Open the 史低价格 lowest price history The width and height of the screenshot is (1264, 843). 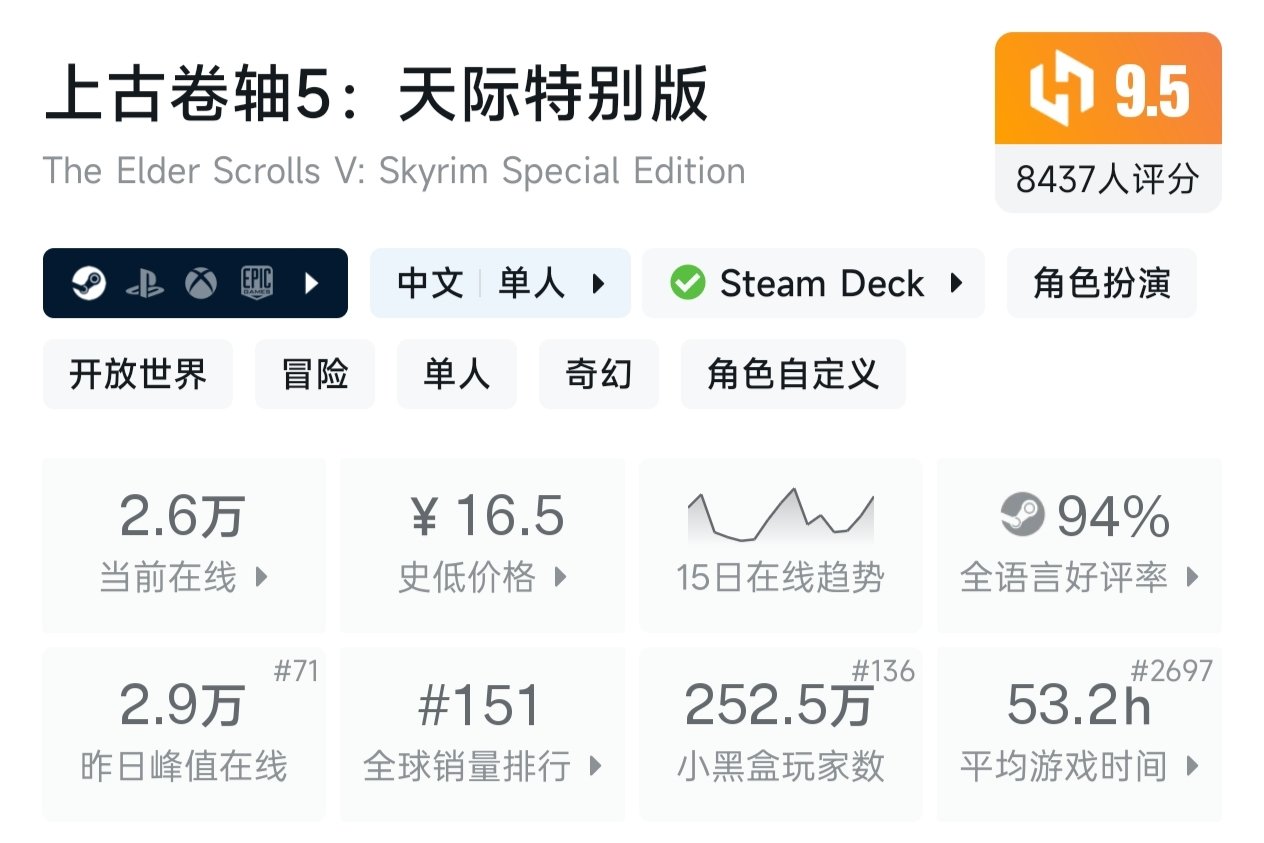(483, 546)
